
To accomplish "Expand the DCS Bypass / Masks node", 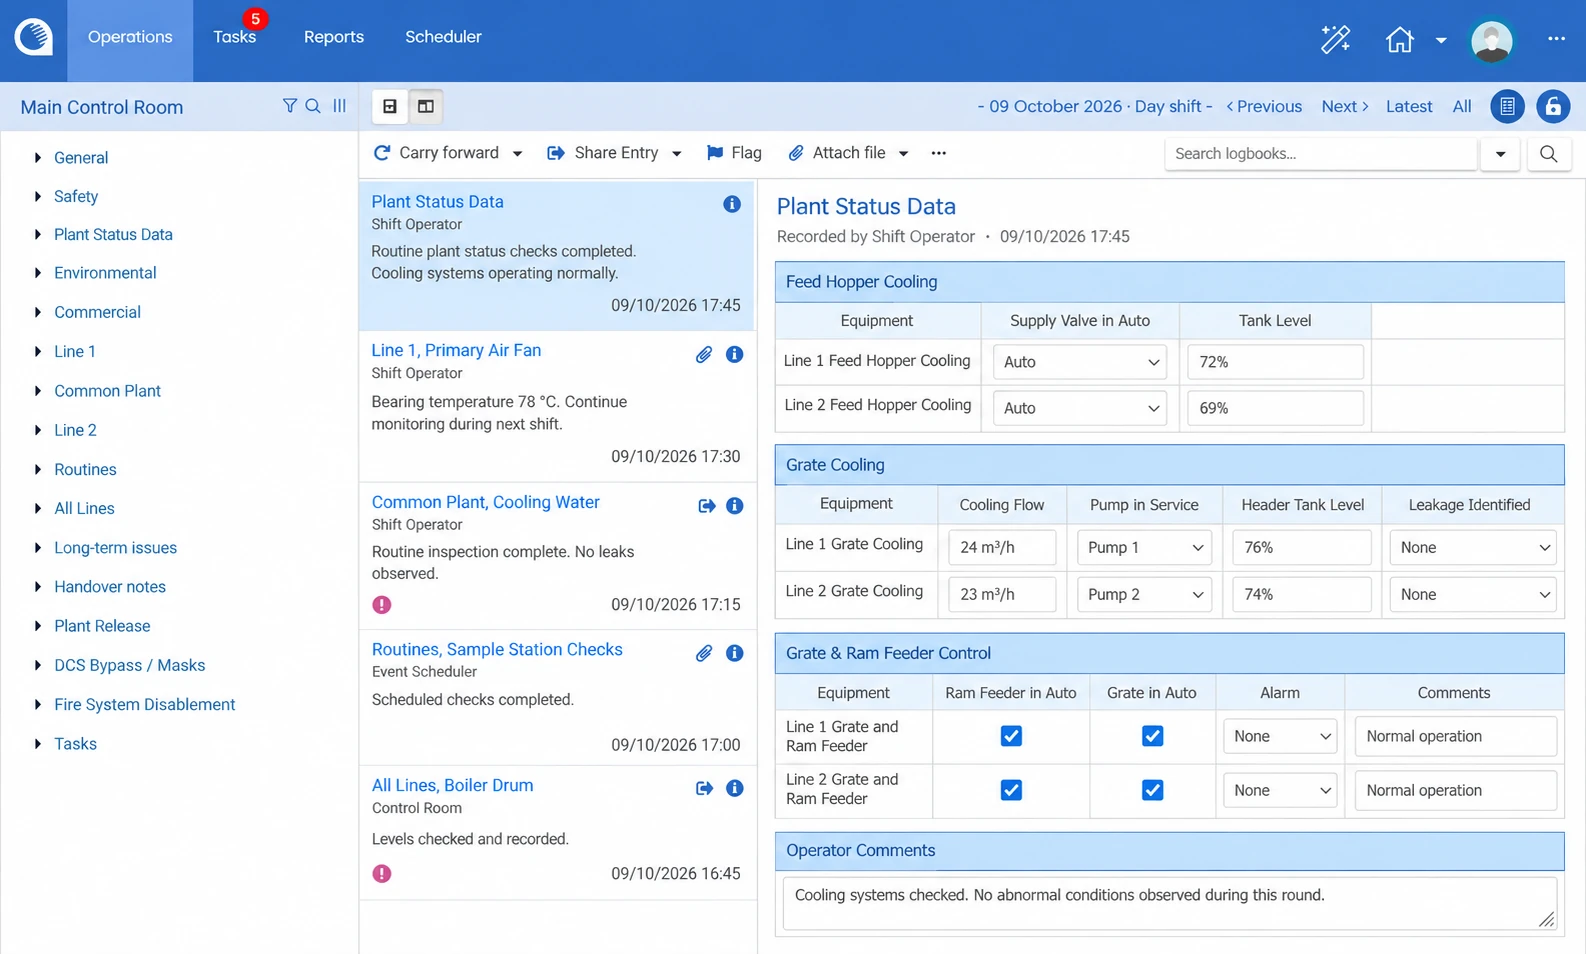I will click(38, 665).
